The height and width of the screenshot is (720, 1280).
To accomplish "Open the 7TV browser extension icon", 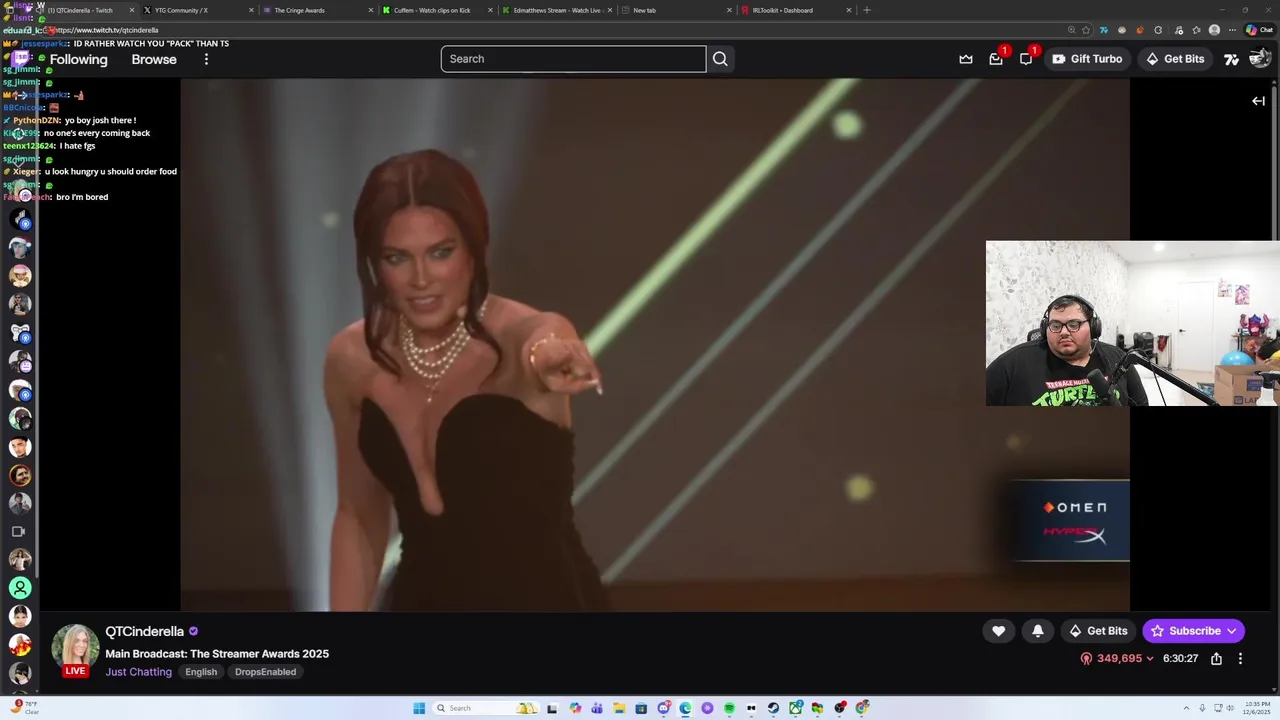I will (x=1104, y=30).
